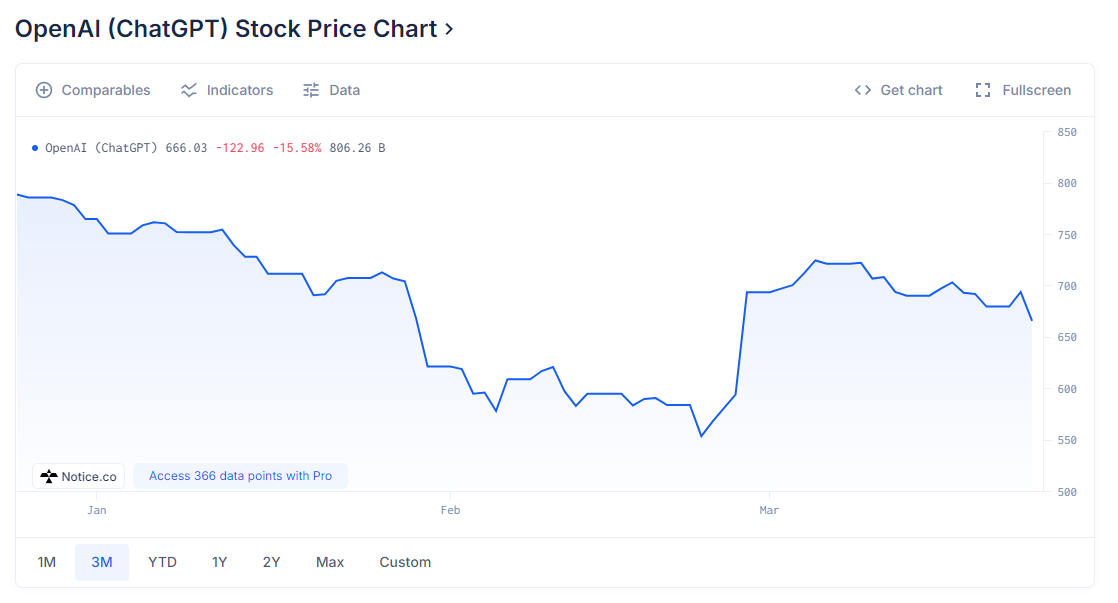Click the Data sliders icon
This screenshot has height=603, width=1118.
pyautogui.click(x=311, y=91)
